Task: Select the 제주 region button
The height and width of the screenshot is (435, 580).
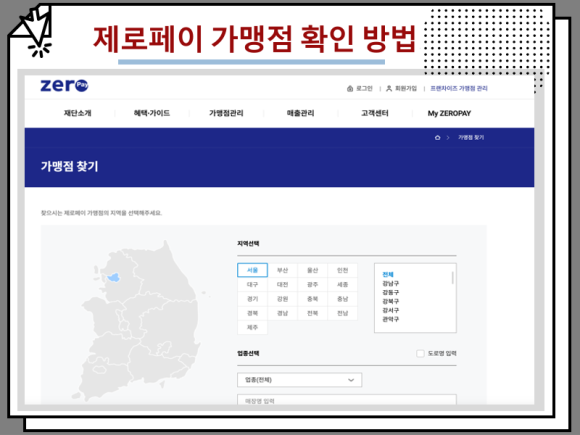Action: (x=252, y=328)
